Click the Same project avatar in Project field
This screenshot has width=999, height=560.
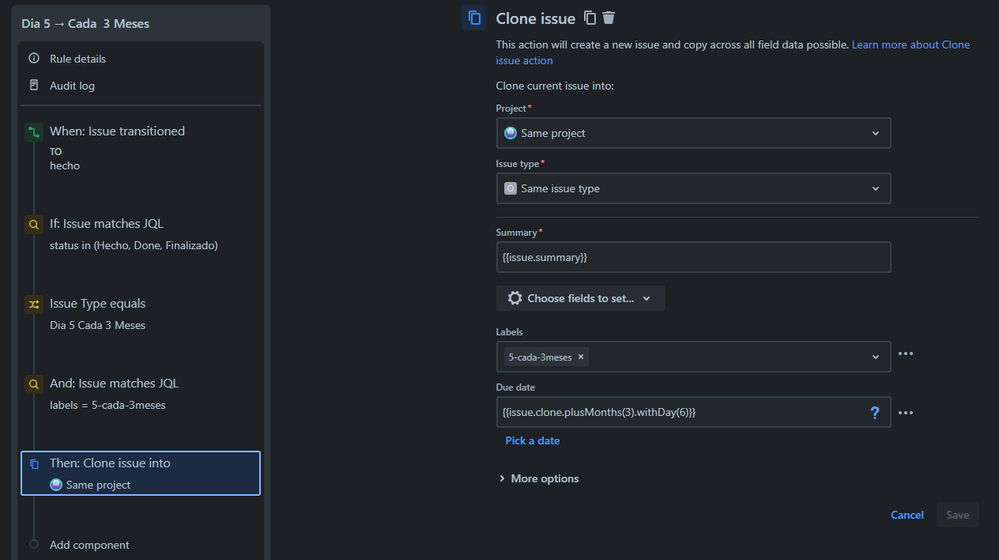[x=510, y=133]
